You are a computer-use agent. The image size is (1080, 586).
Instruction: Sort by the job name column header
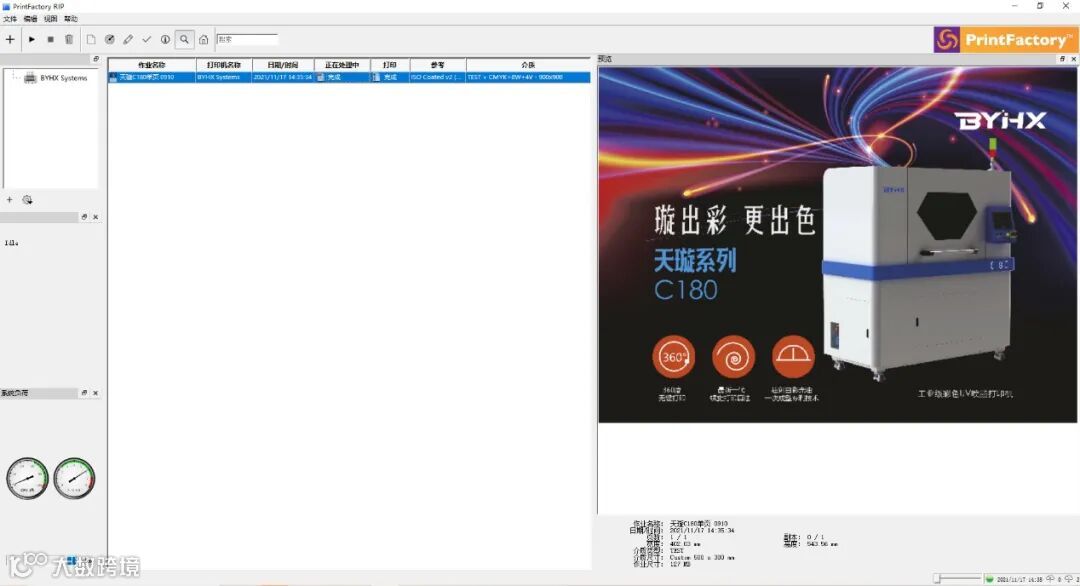pos(152,65)
